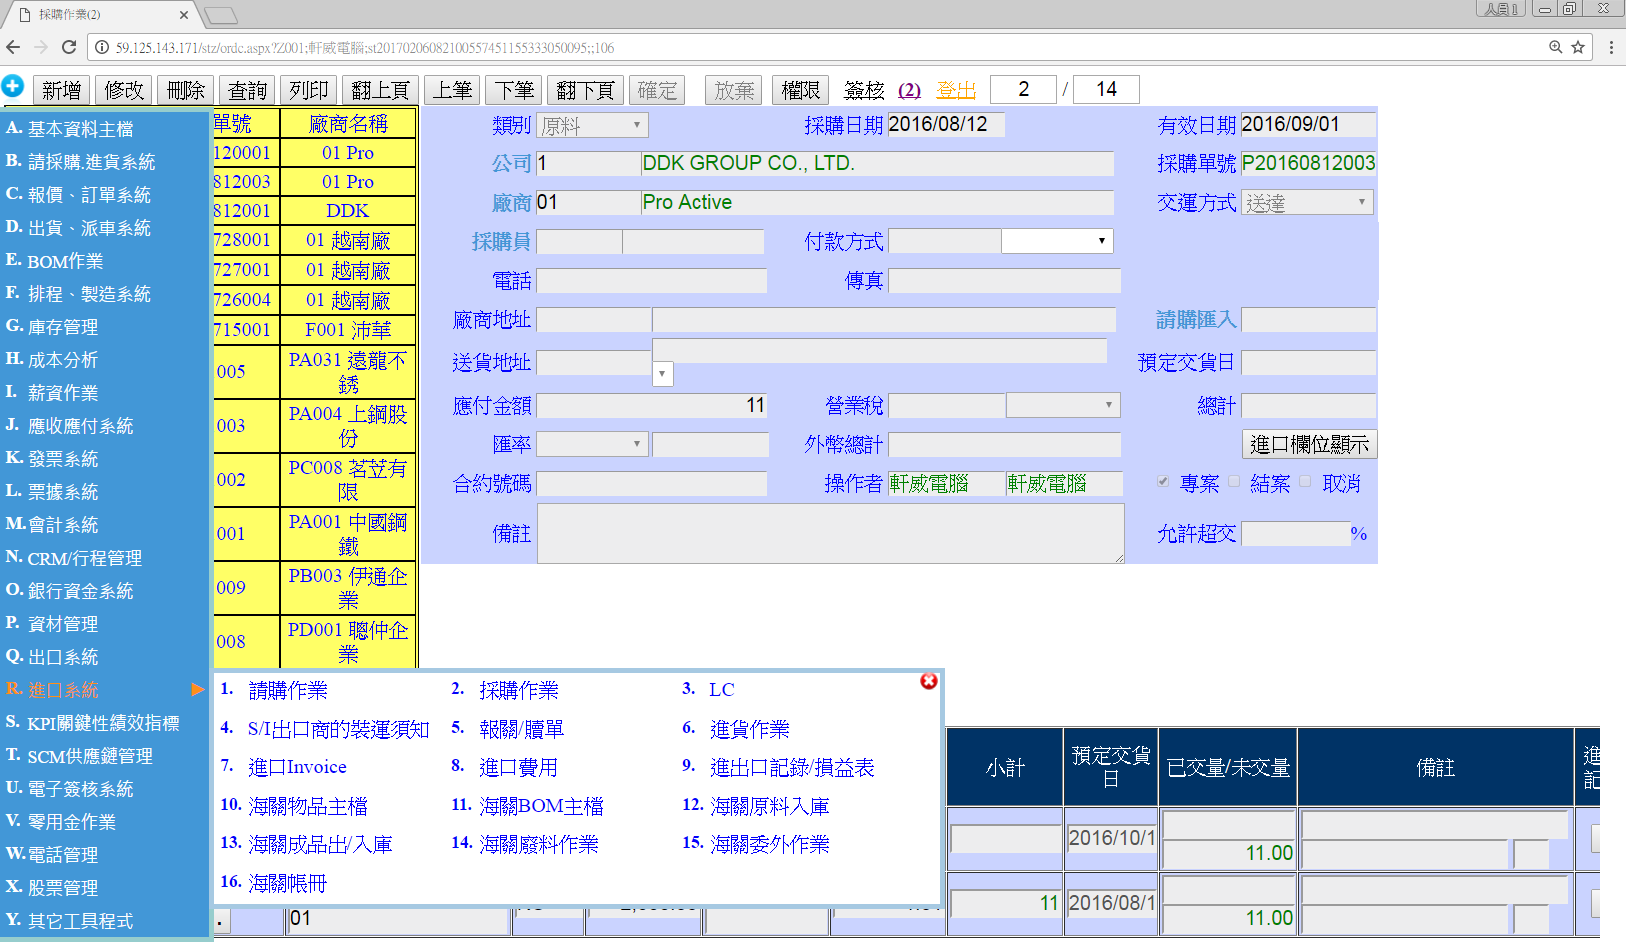1626x943 pixels.
Task: Click the blue plus circle icon
Action: [x=13, y=86]
